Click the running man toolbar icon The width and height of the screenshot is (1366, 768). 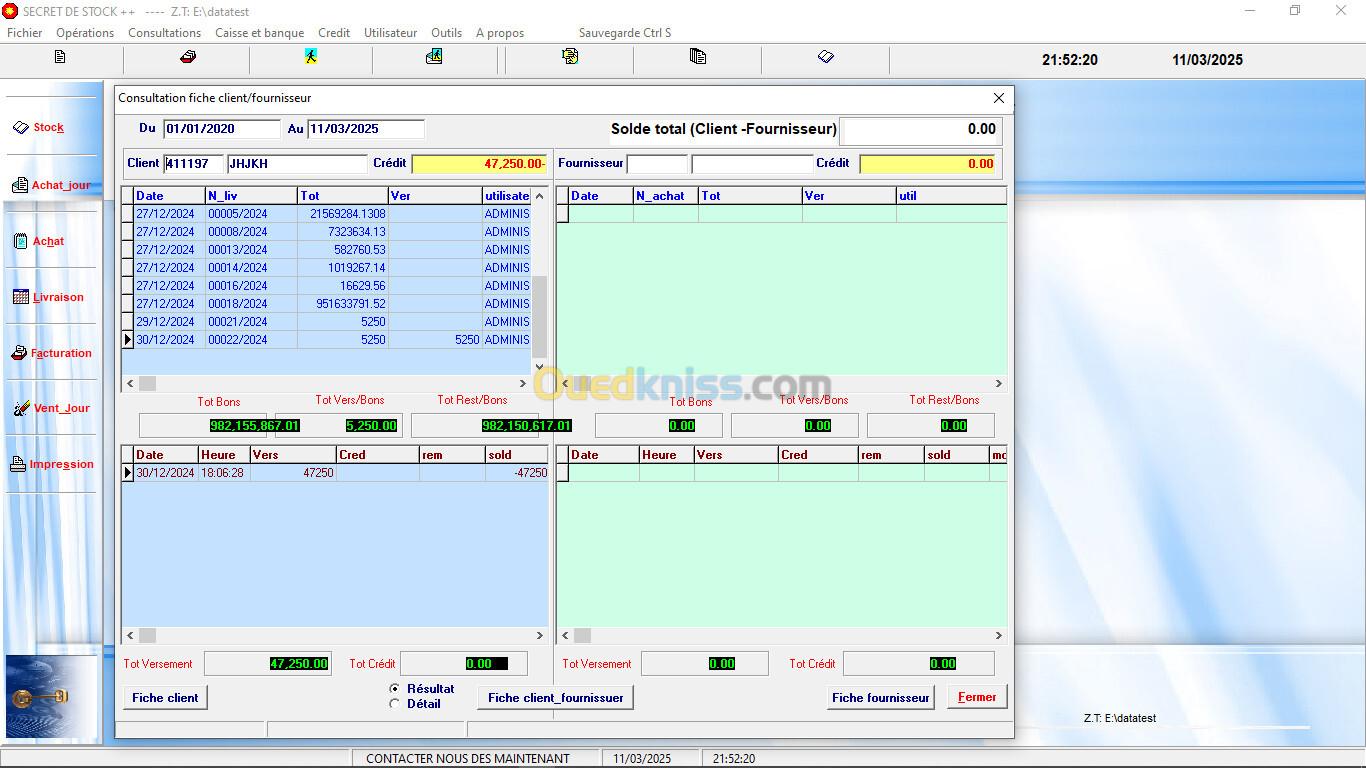point(311,57)
